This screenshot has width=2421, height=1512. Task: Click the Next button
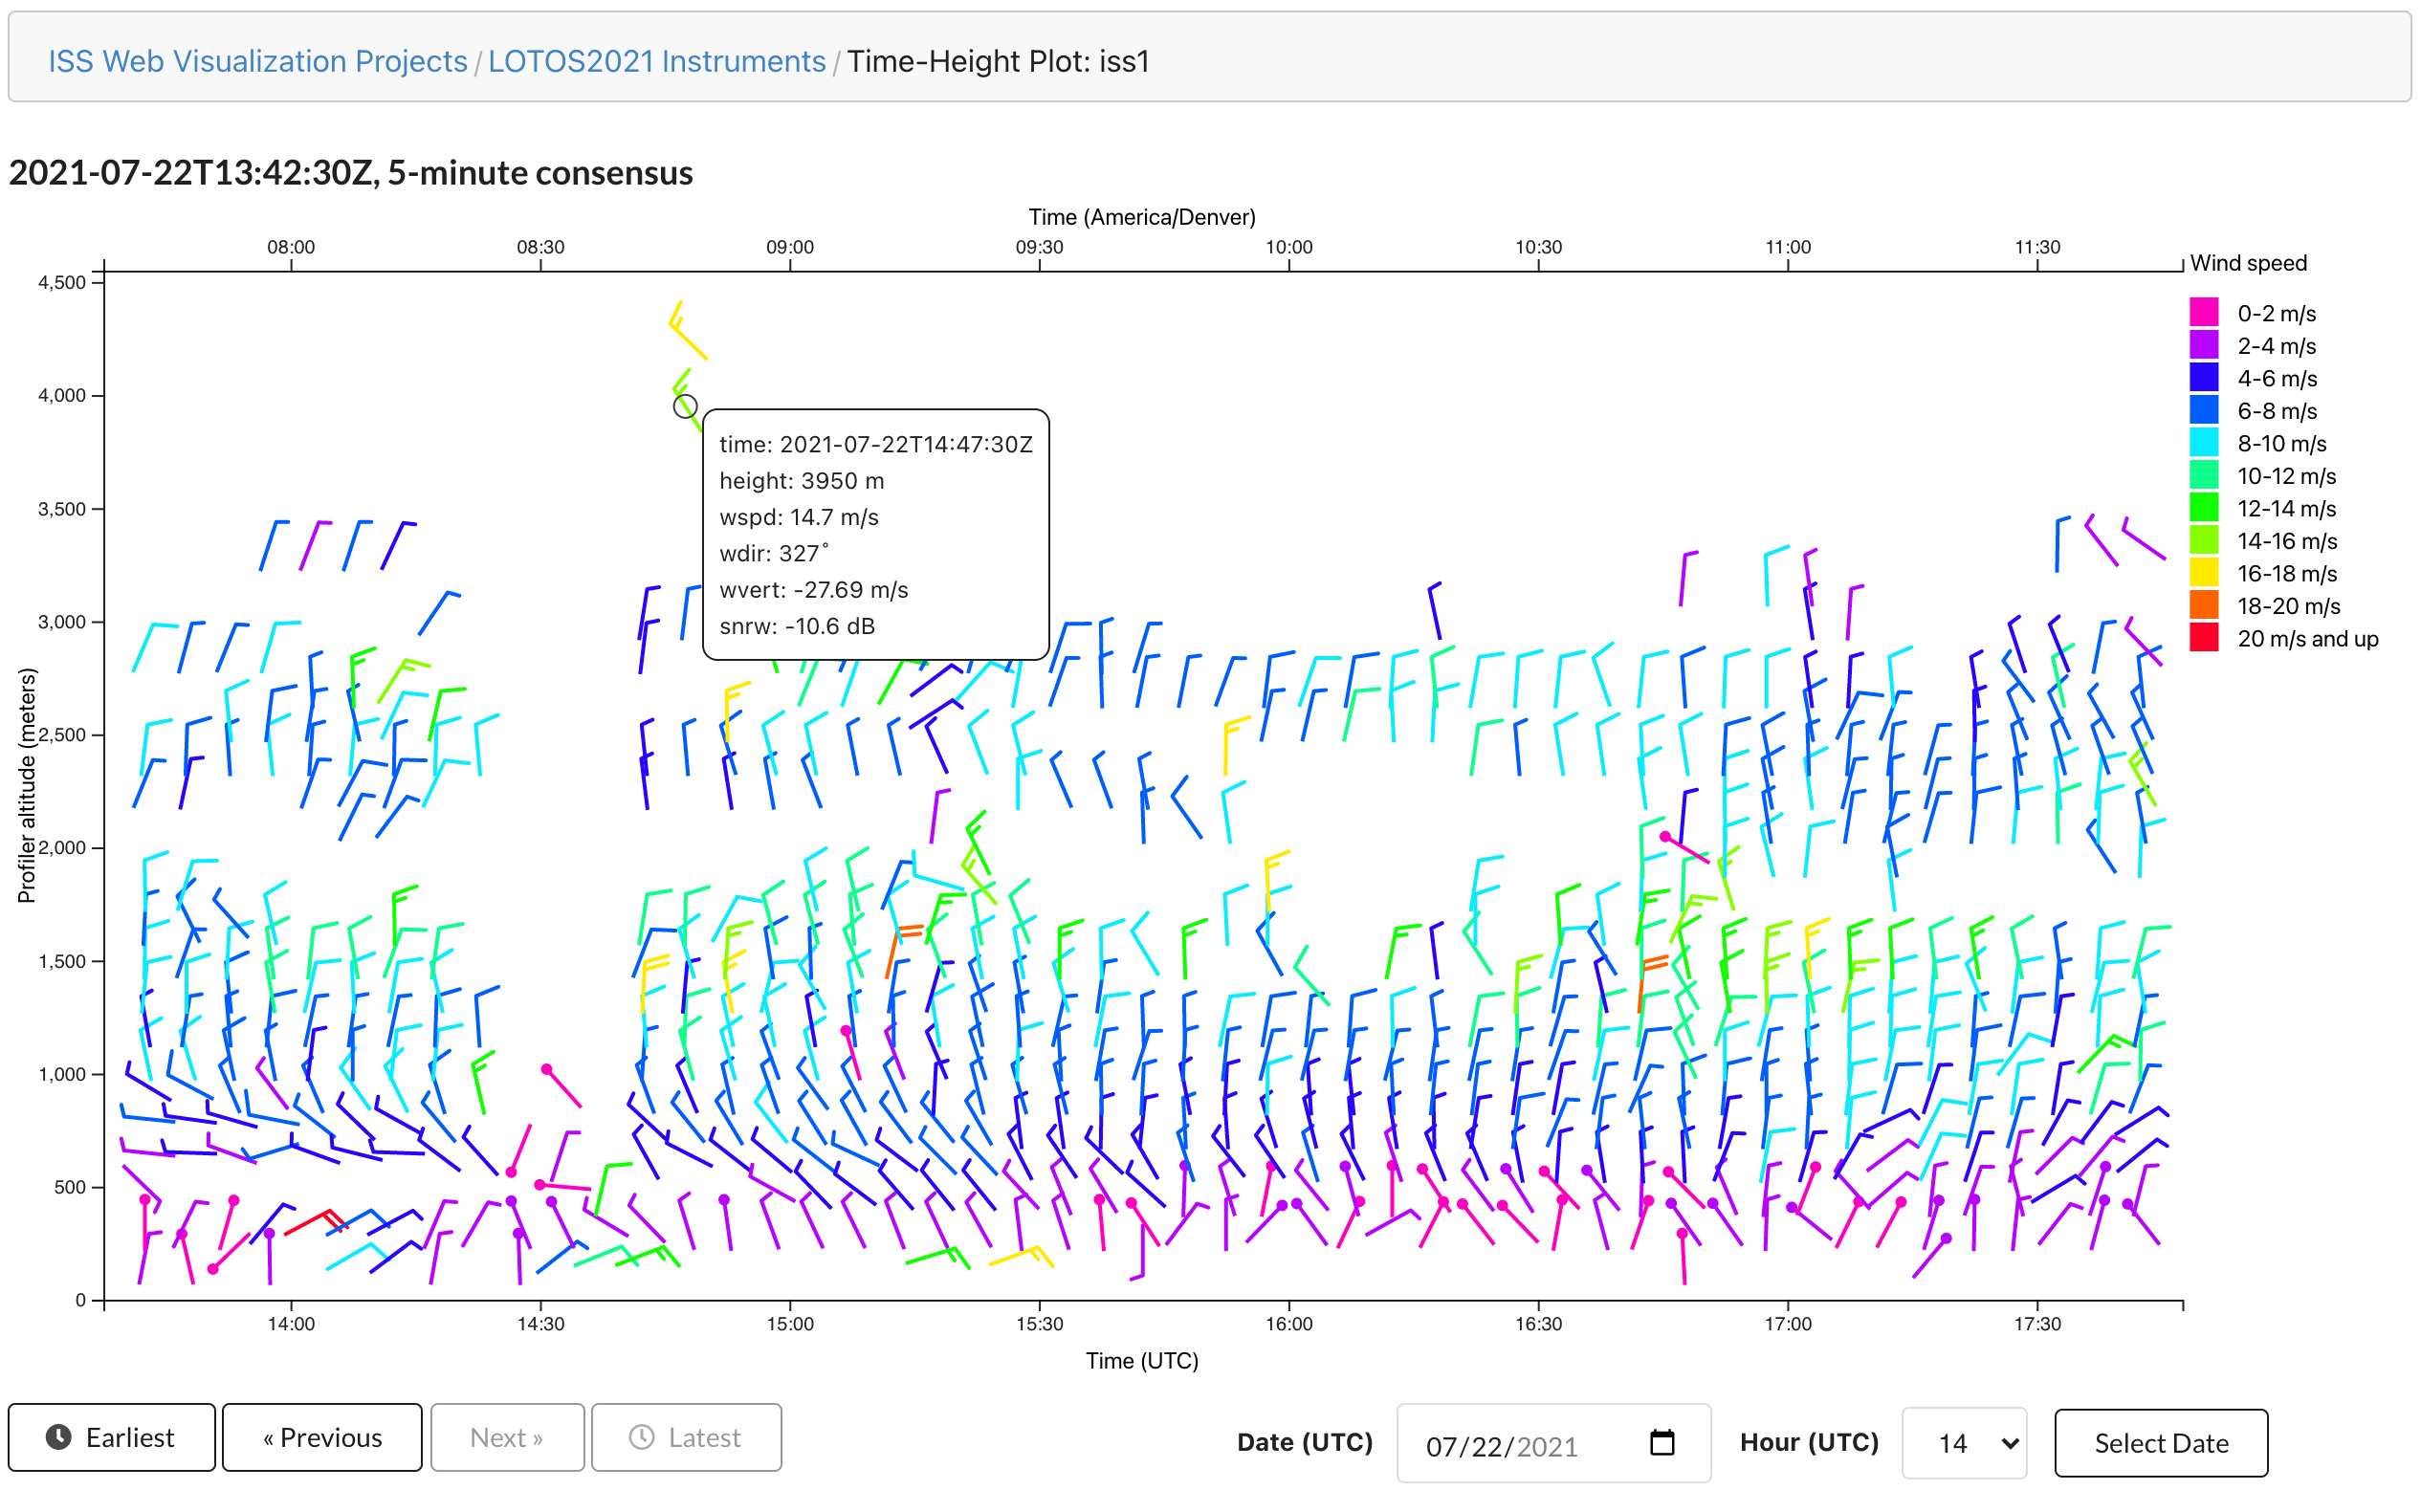[x=507, y=1437]
